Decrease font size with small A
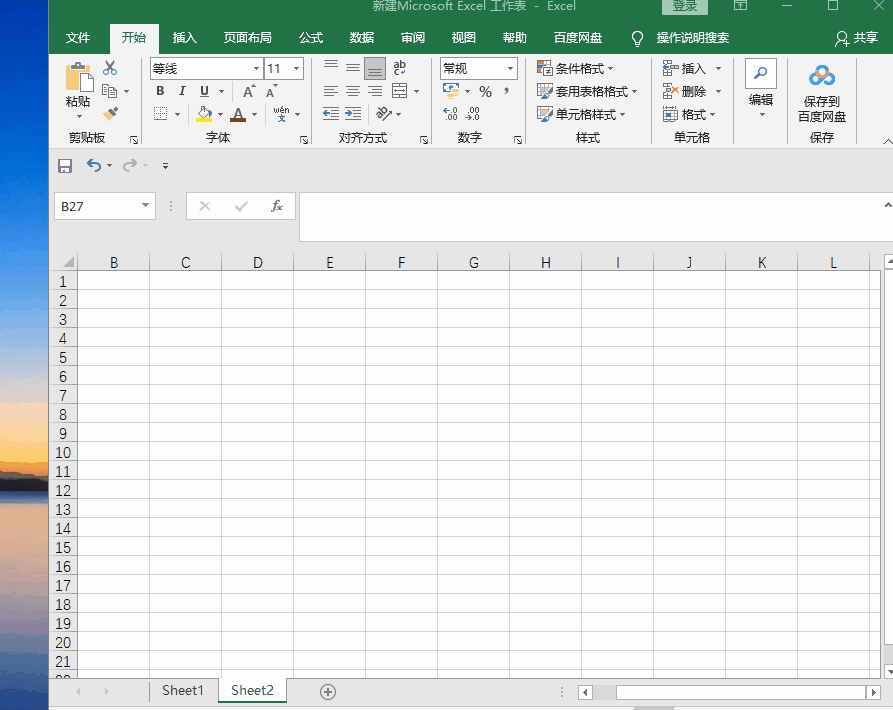893x710 pixels. tap(272, 91)
